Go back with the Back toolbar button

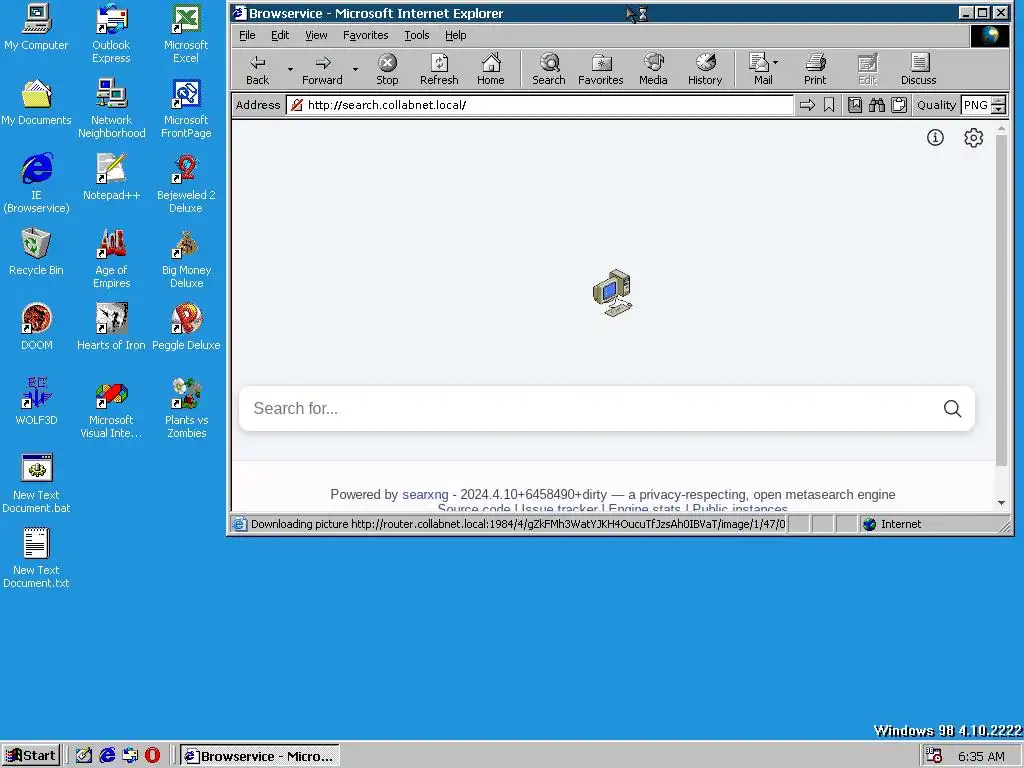(x=257, y=69)
